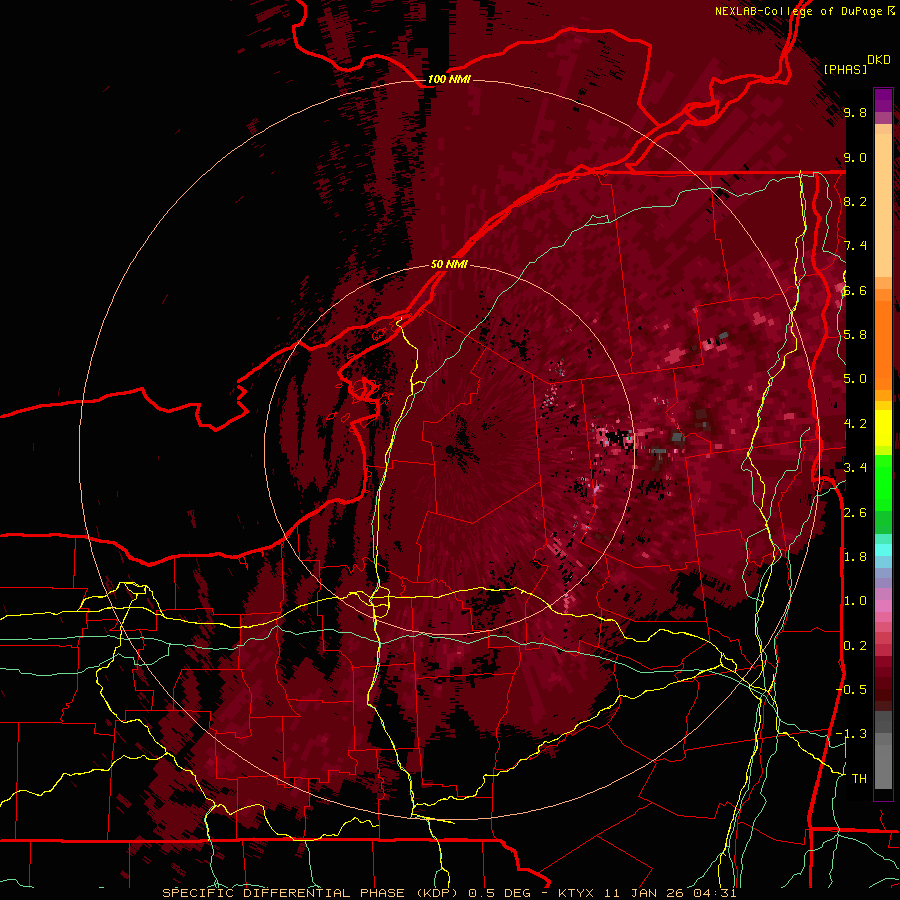
Task: Click the 3.4 value on the legend
Action: tap(855, 468)
